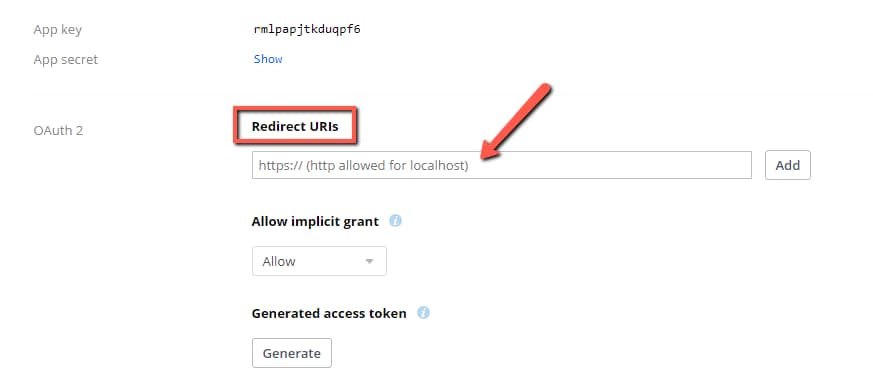This screenshot has width=873, height=376.
Task: Click the App key label
Action: (57, 30)
